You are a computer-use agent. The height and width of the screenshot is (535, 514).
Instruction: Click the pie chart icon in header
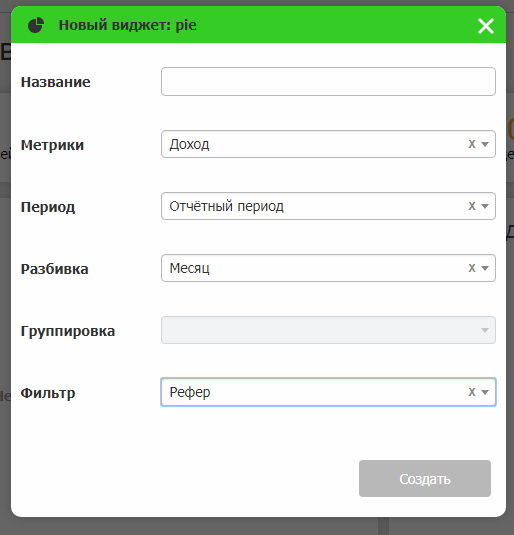click(x=36, y=25)
